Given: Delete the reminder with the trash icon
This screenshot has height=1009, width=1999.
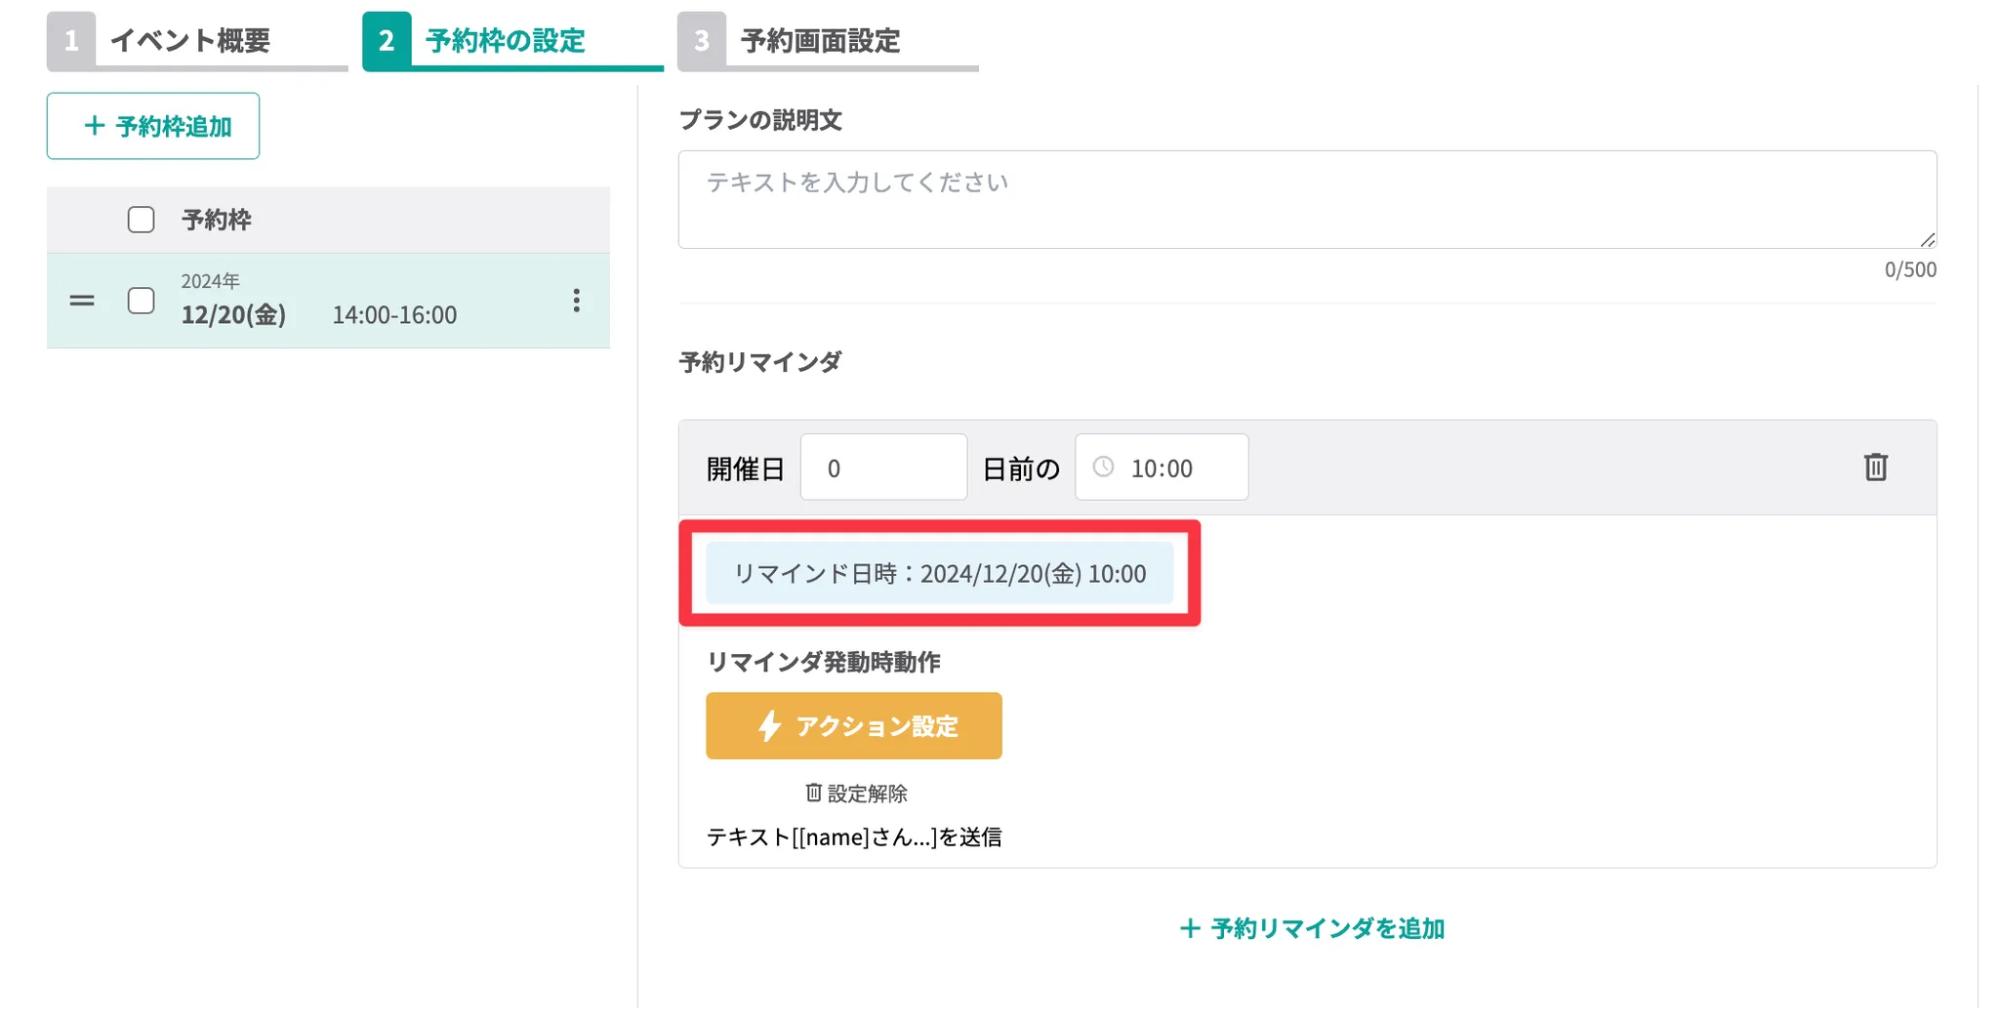Looking at the screenshot, I should (x=1876, y=467).
